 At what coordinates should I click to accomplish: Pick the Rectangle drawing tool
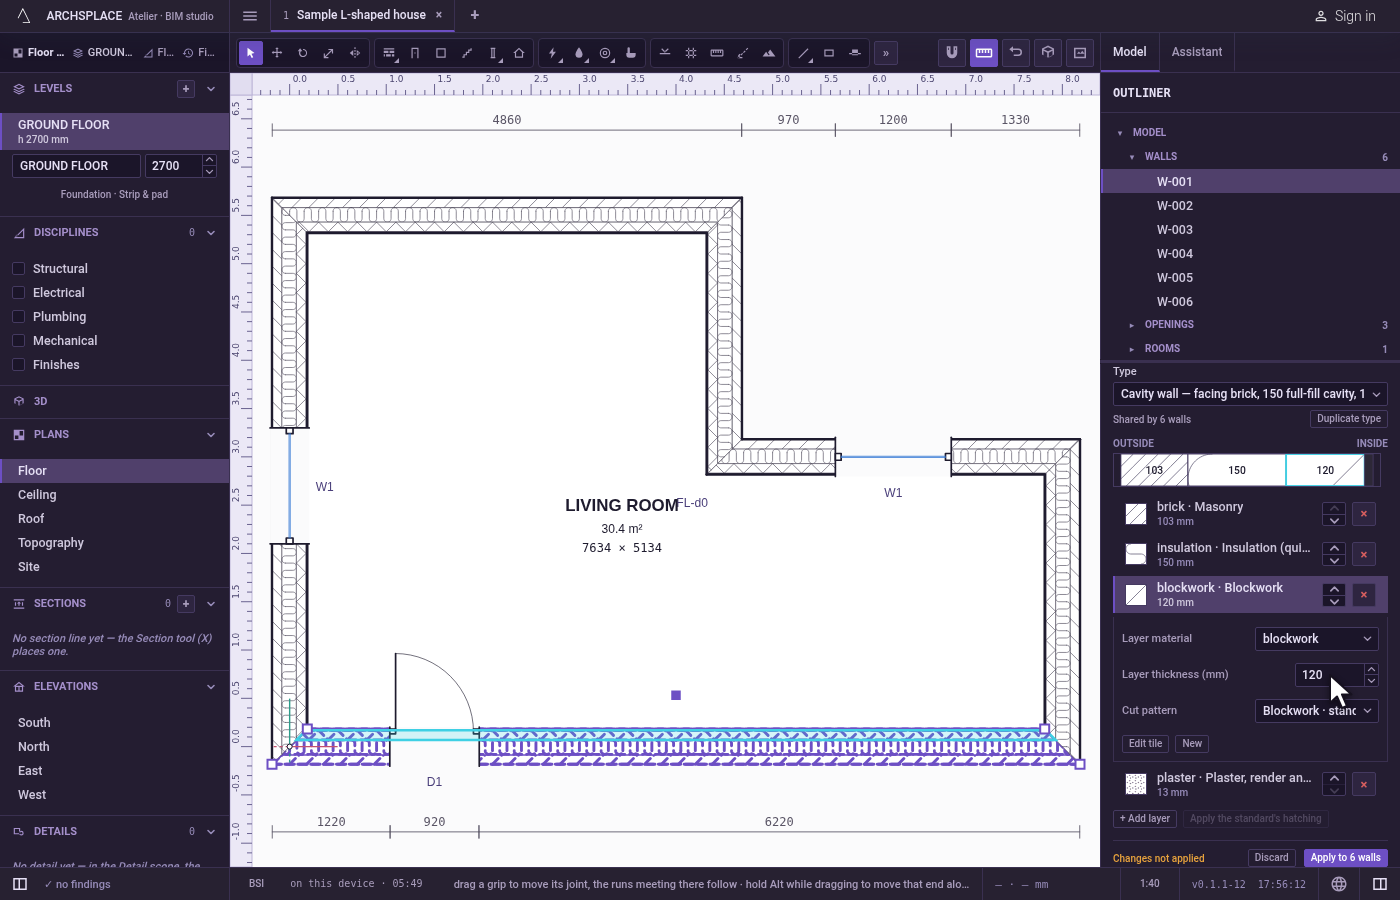pos(829,53)
